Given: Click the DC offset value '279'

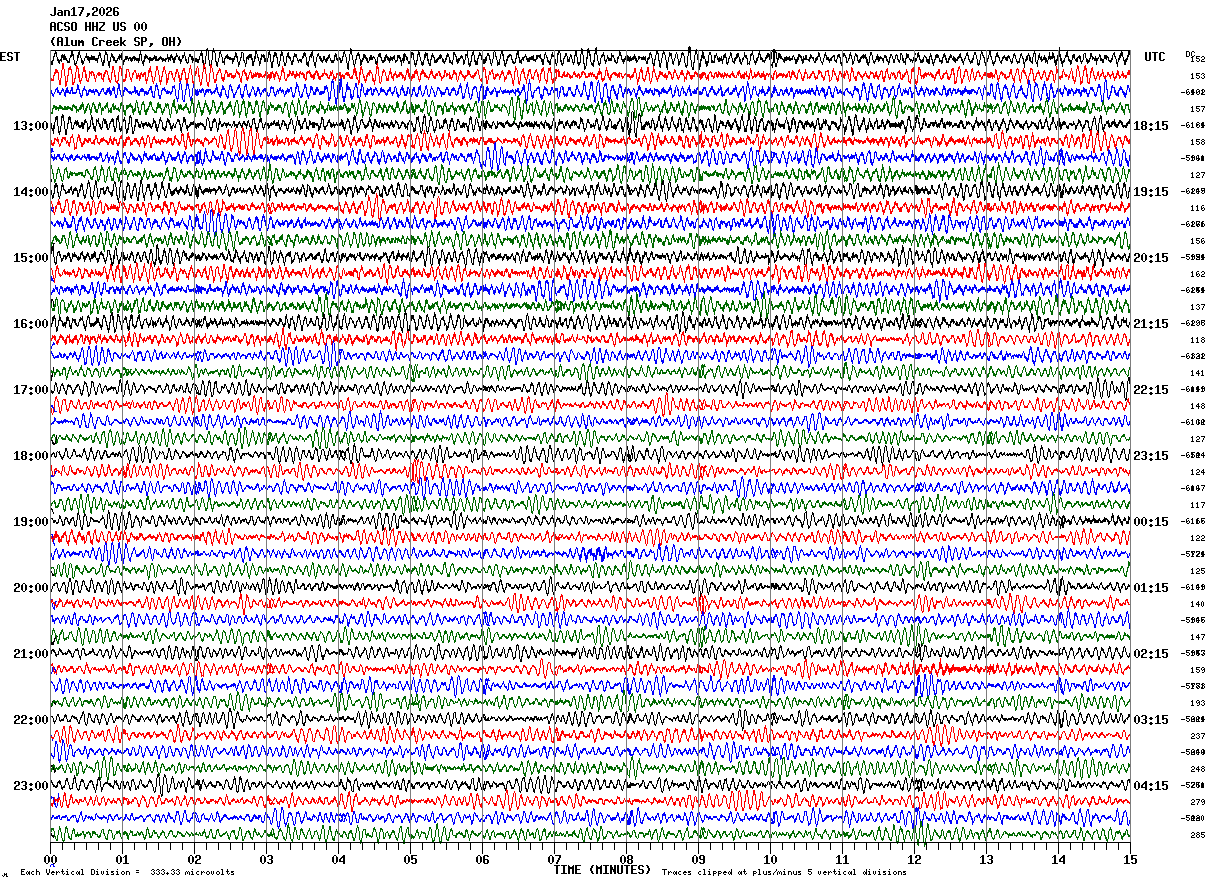Looking at the screenshot, I should point(1197,802).
